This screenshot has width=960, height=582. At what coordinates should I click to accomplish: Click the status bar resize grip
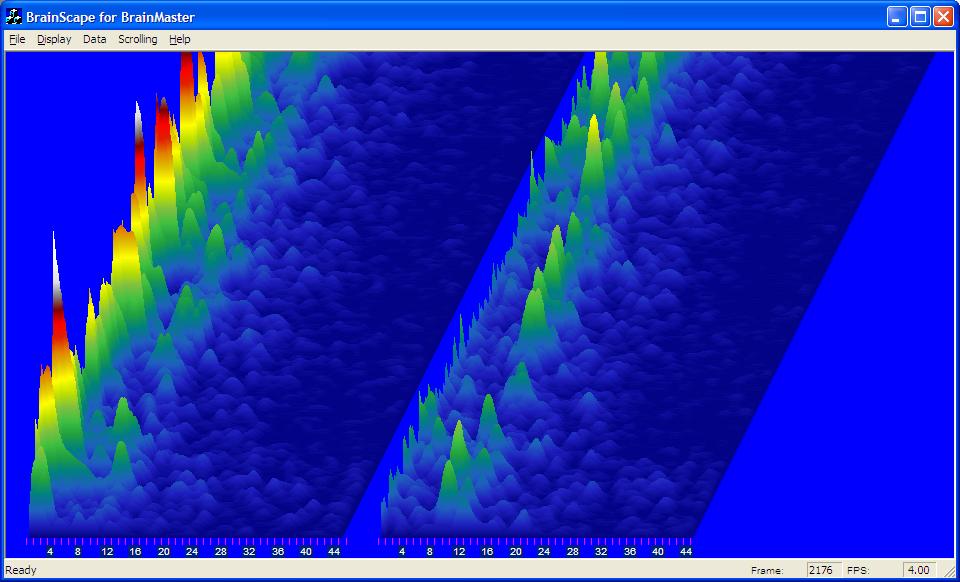(x=948, y=572)
